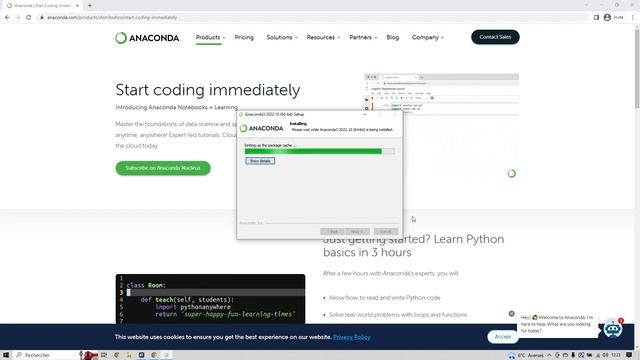The height and width of the screenshot is (360, 640).
Task: Click the chatbot welcome message bubble
Action: (x=558, y=324)
